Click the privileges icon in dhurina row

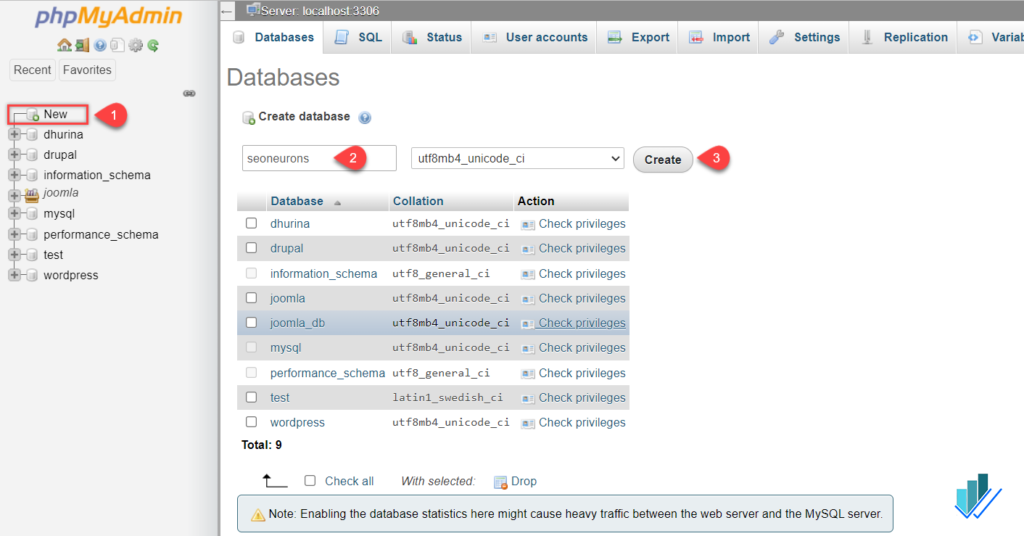pyautogui.click(x=528, y=225)
